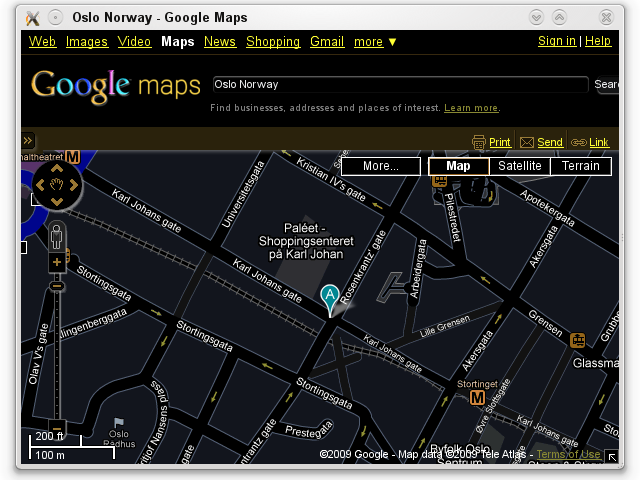This screenshot has height=480, width=640.
Task: Click the vertical zoom slider track
Action: [57, 350]
